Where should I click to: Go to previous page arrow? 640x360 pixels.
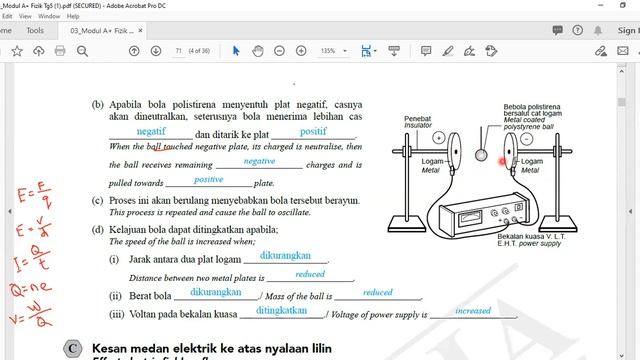pyautogui.click(x=134, y=51)
